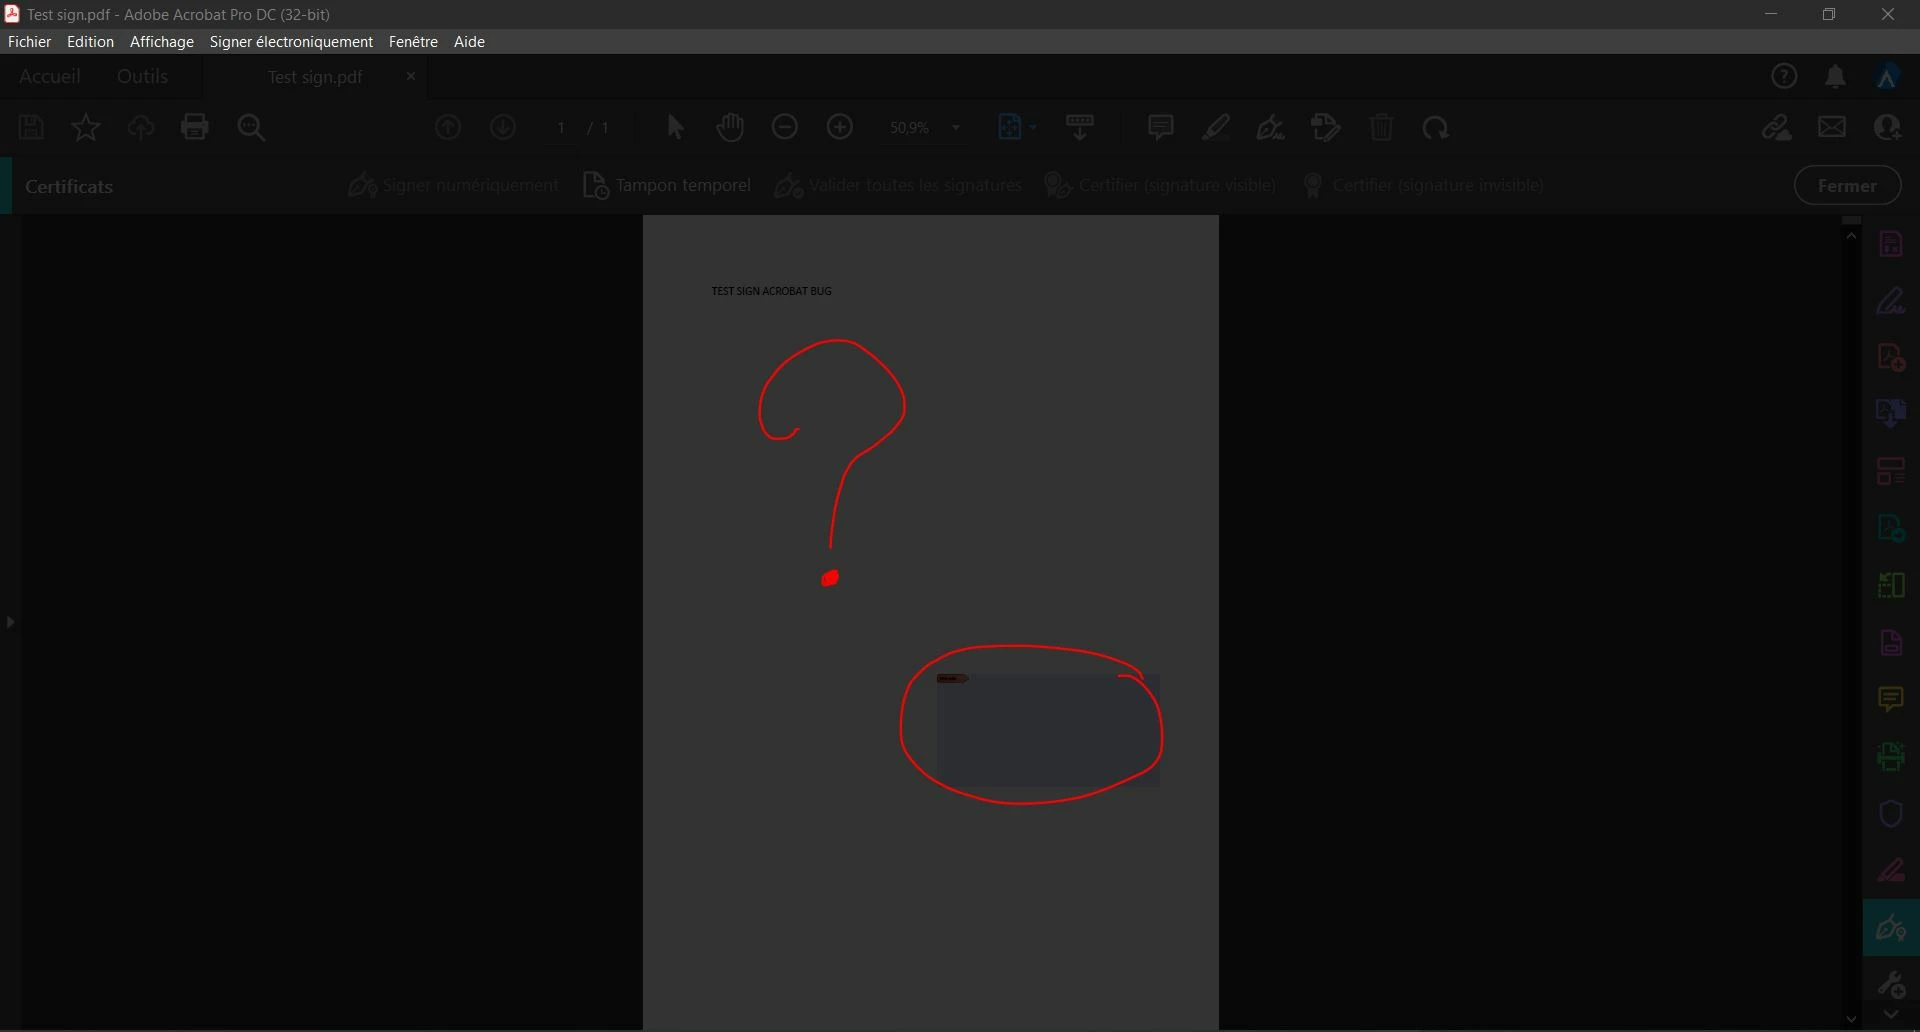Open blue Export PDF side tool
This screenshot has height=1032, width=1920.
click(x=1890, y=414)
